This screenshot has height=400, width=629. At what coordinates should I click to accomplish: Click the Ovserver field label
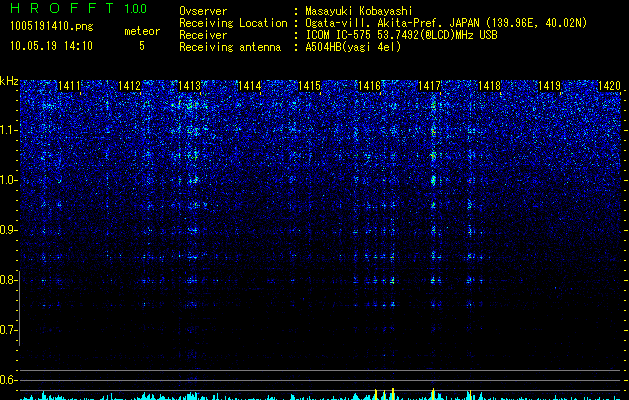203,12
